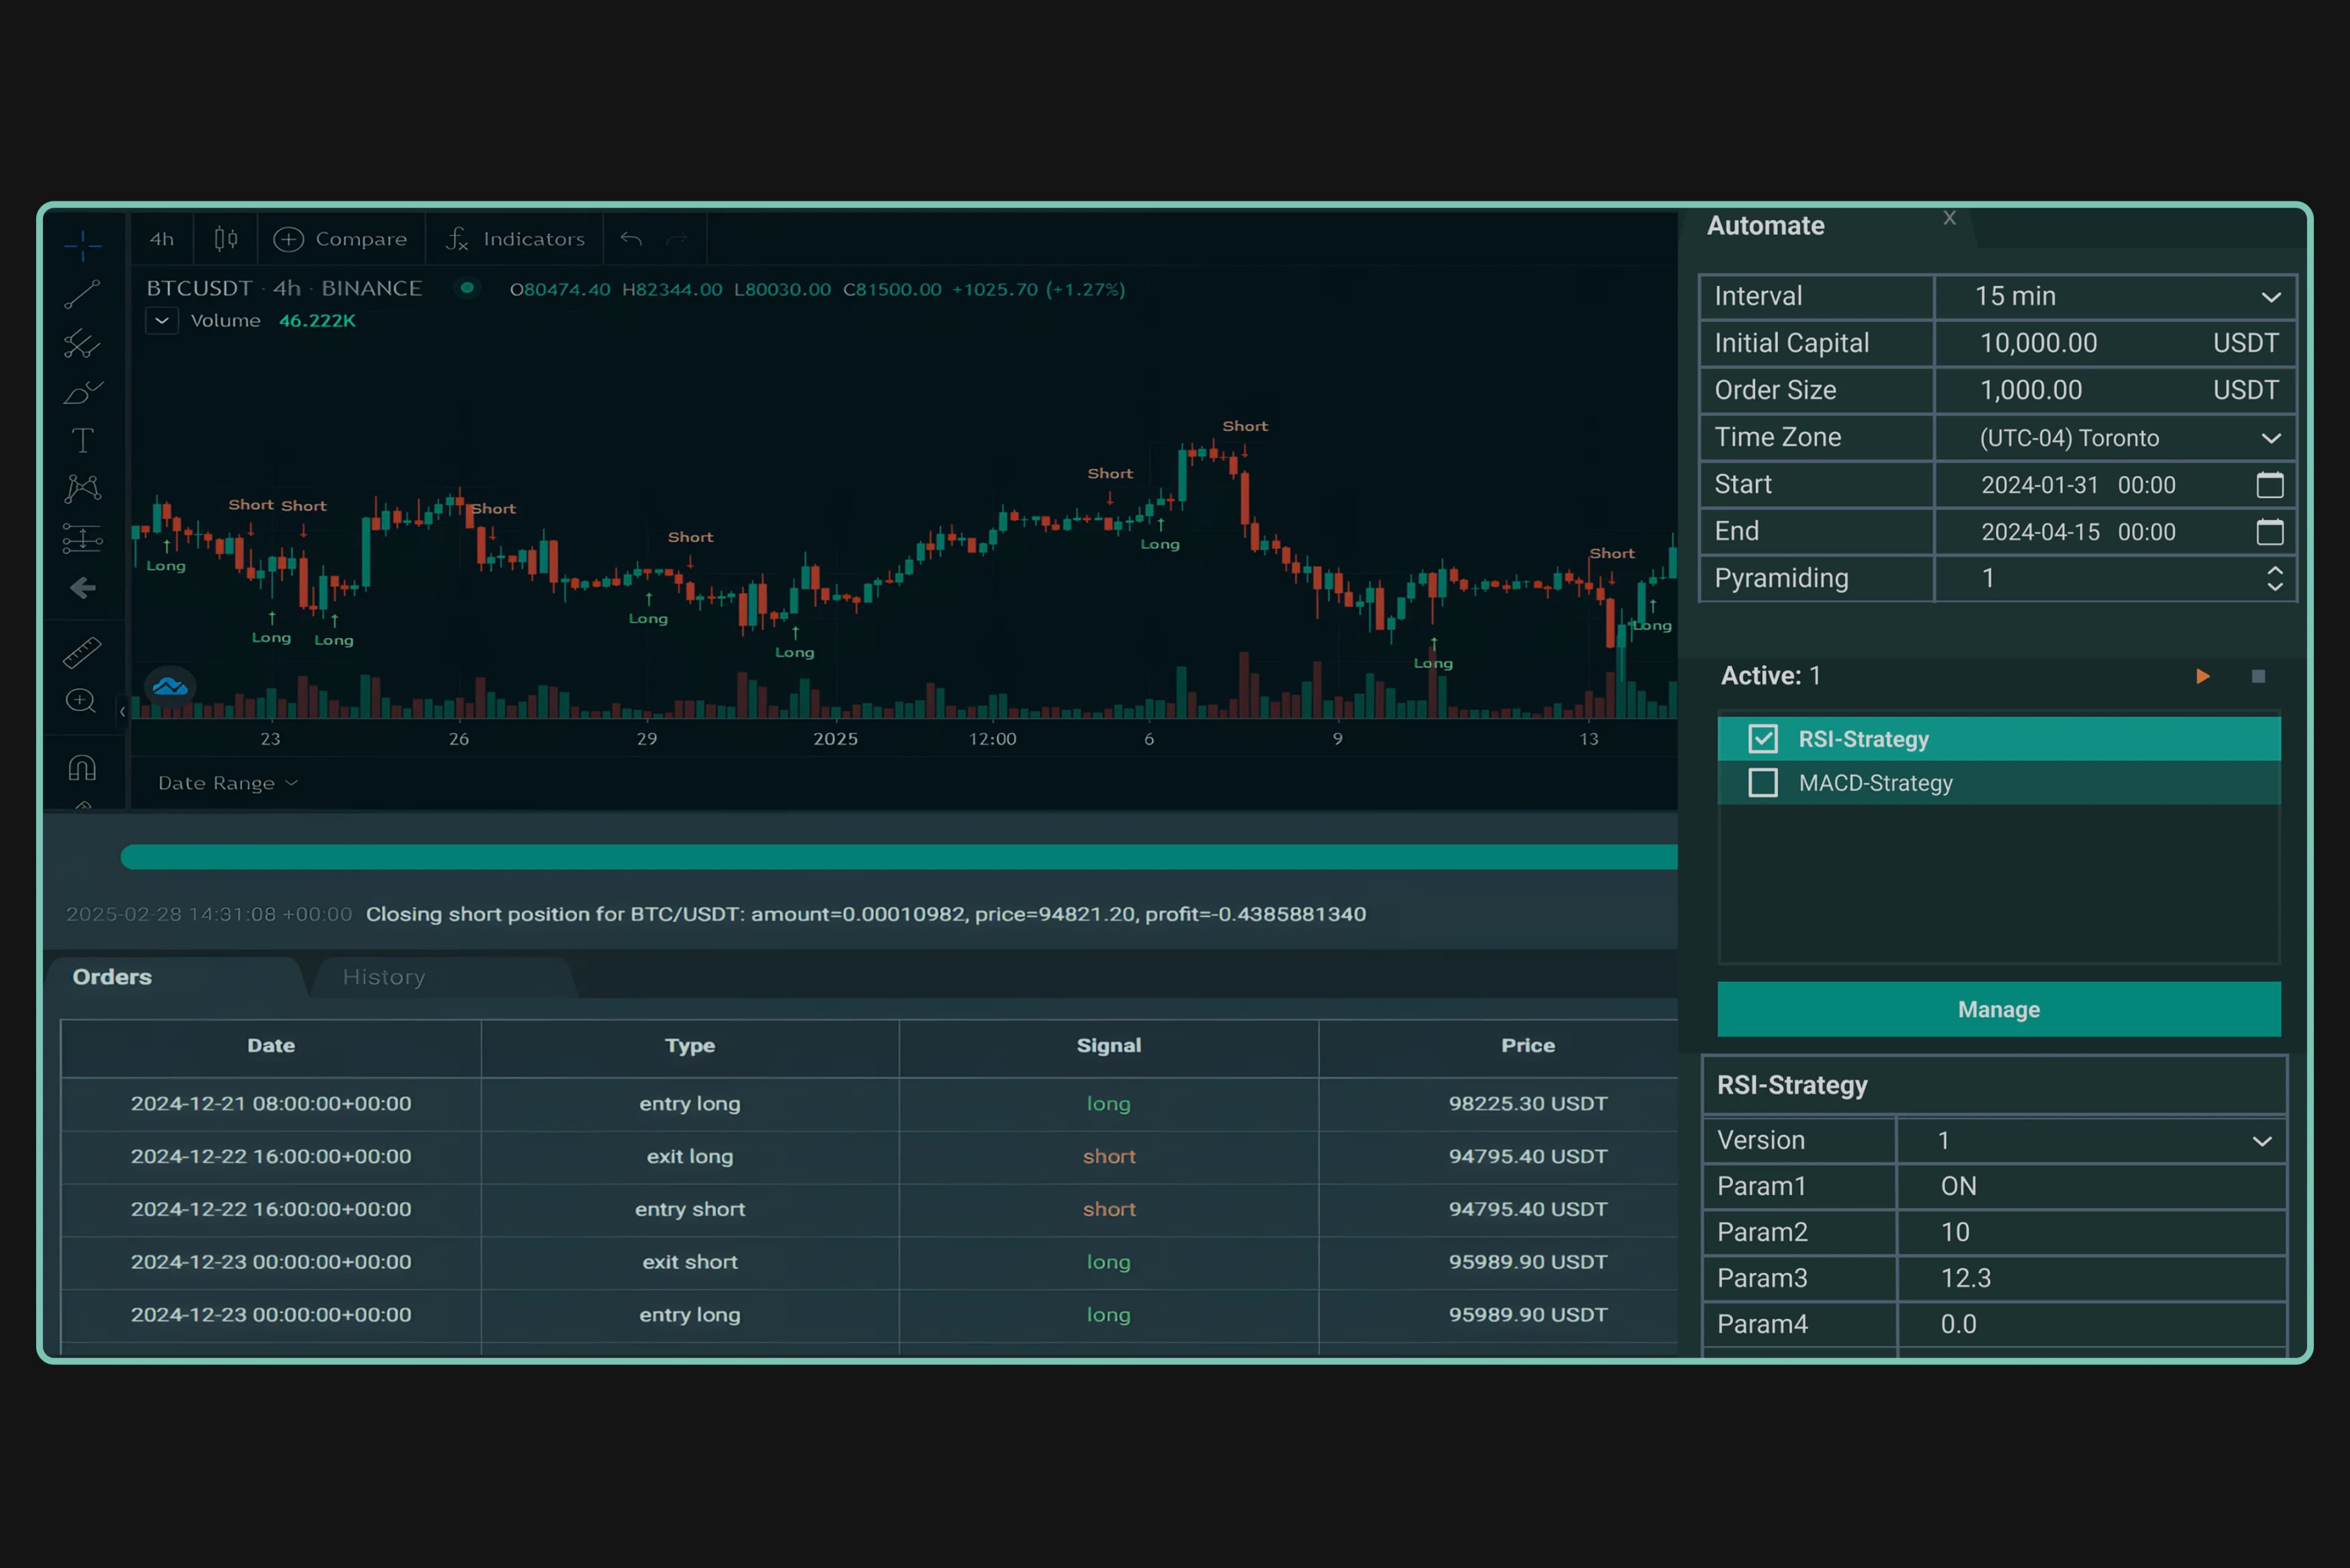Uncheck the RSI-Strategy checkbox
The image size is (2350, 1568).
[x=1762, y=739]
